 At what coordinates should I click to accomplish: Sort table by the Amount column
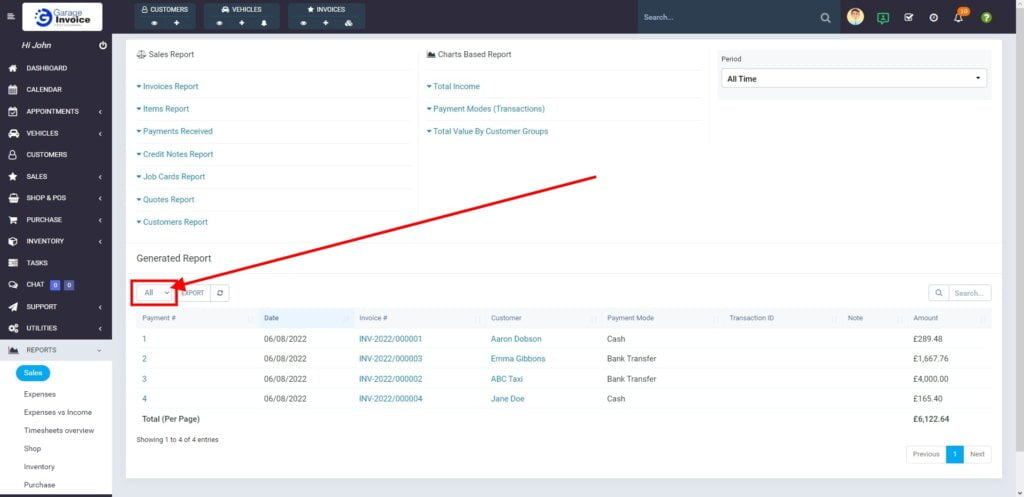pyautogui.click(x=950, y=318)
